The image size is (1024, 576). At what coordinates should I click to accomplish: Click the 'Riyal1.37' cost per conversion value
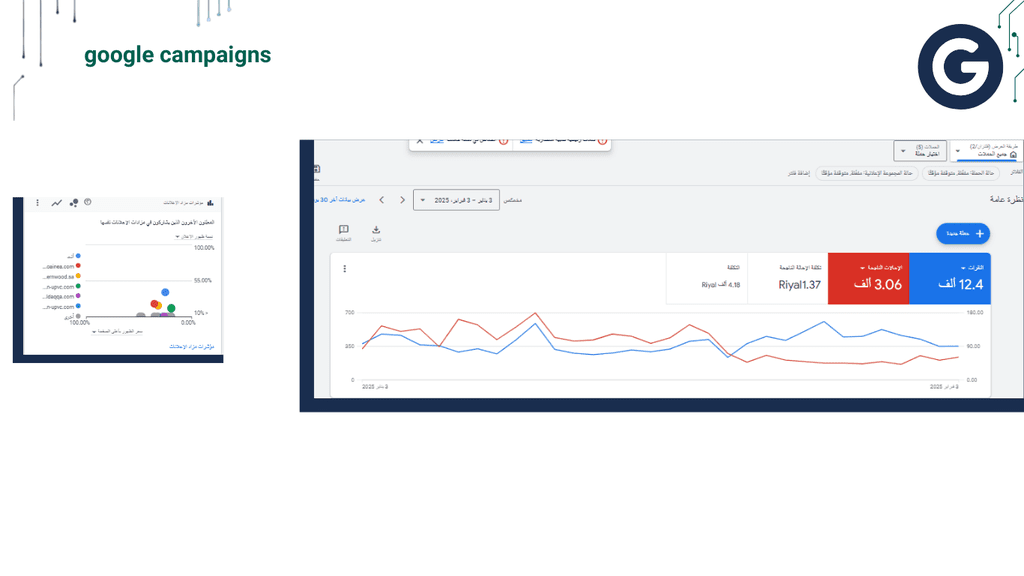tap(799, 285)
